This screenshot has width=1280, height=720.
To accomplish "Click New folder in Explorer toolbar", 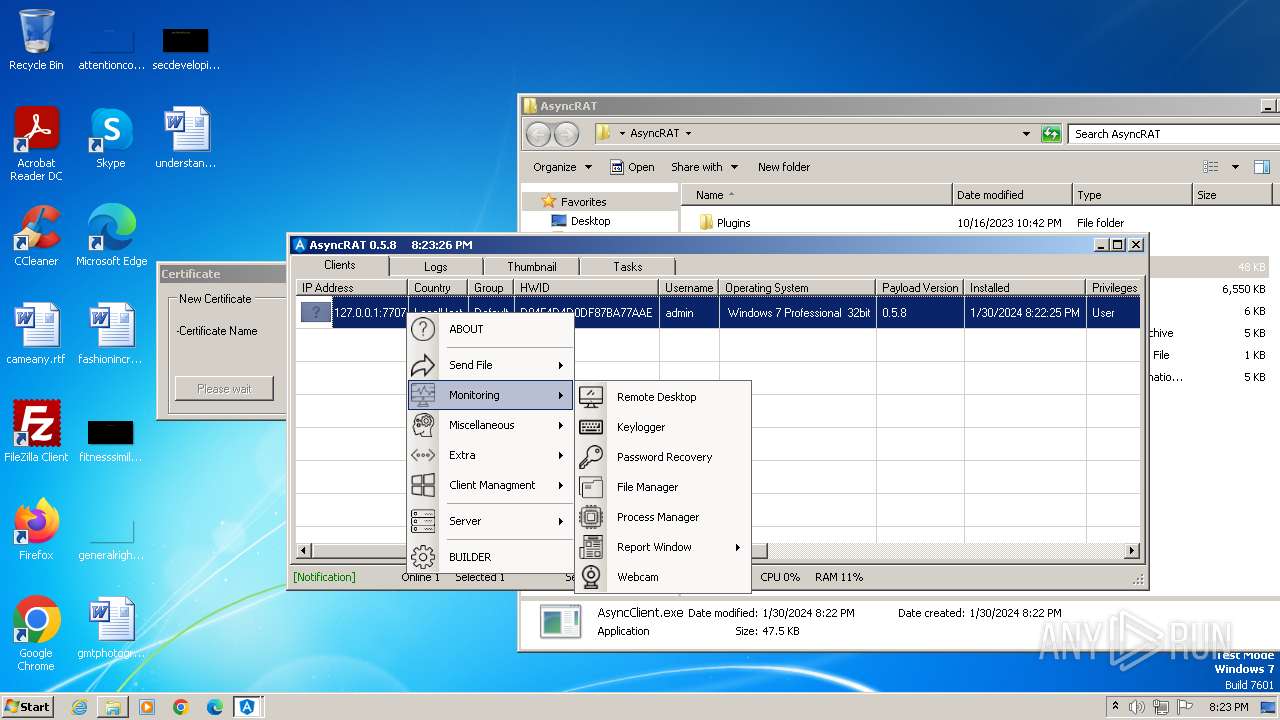I will point(784,167).
